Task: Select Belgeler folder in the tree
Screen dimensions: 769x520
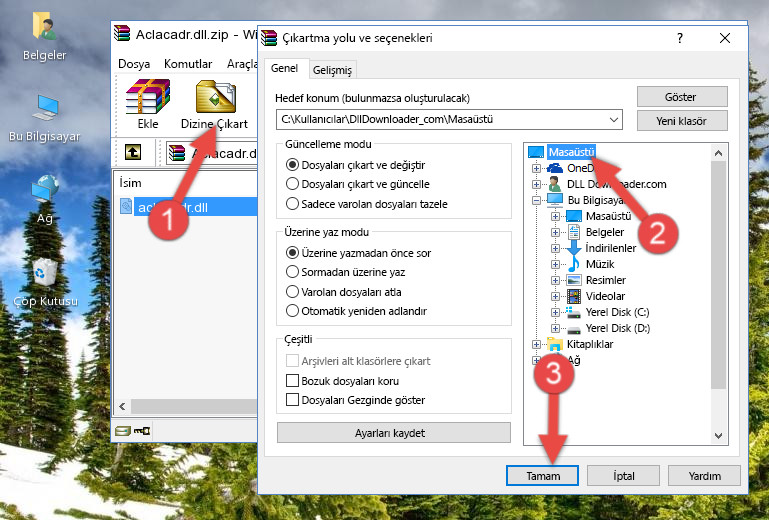Action: click(605, 232)
